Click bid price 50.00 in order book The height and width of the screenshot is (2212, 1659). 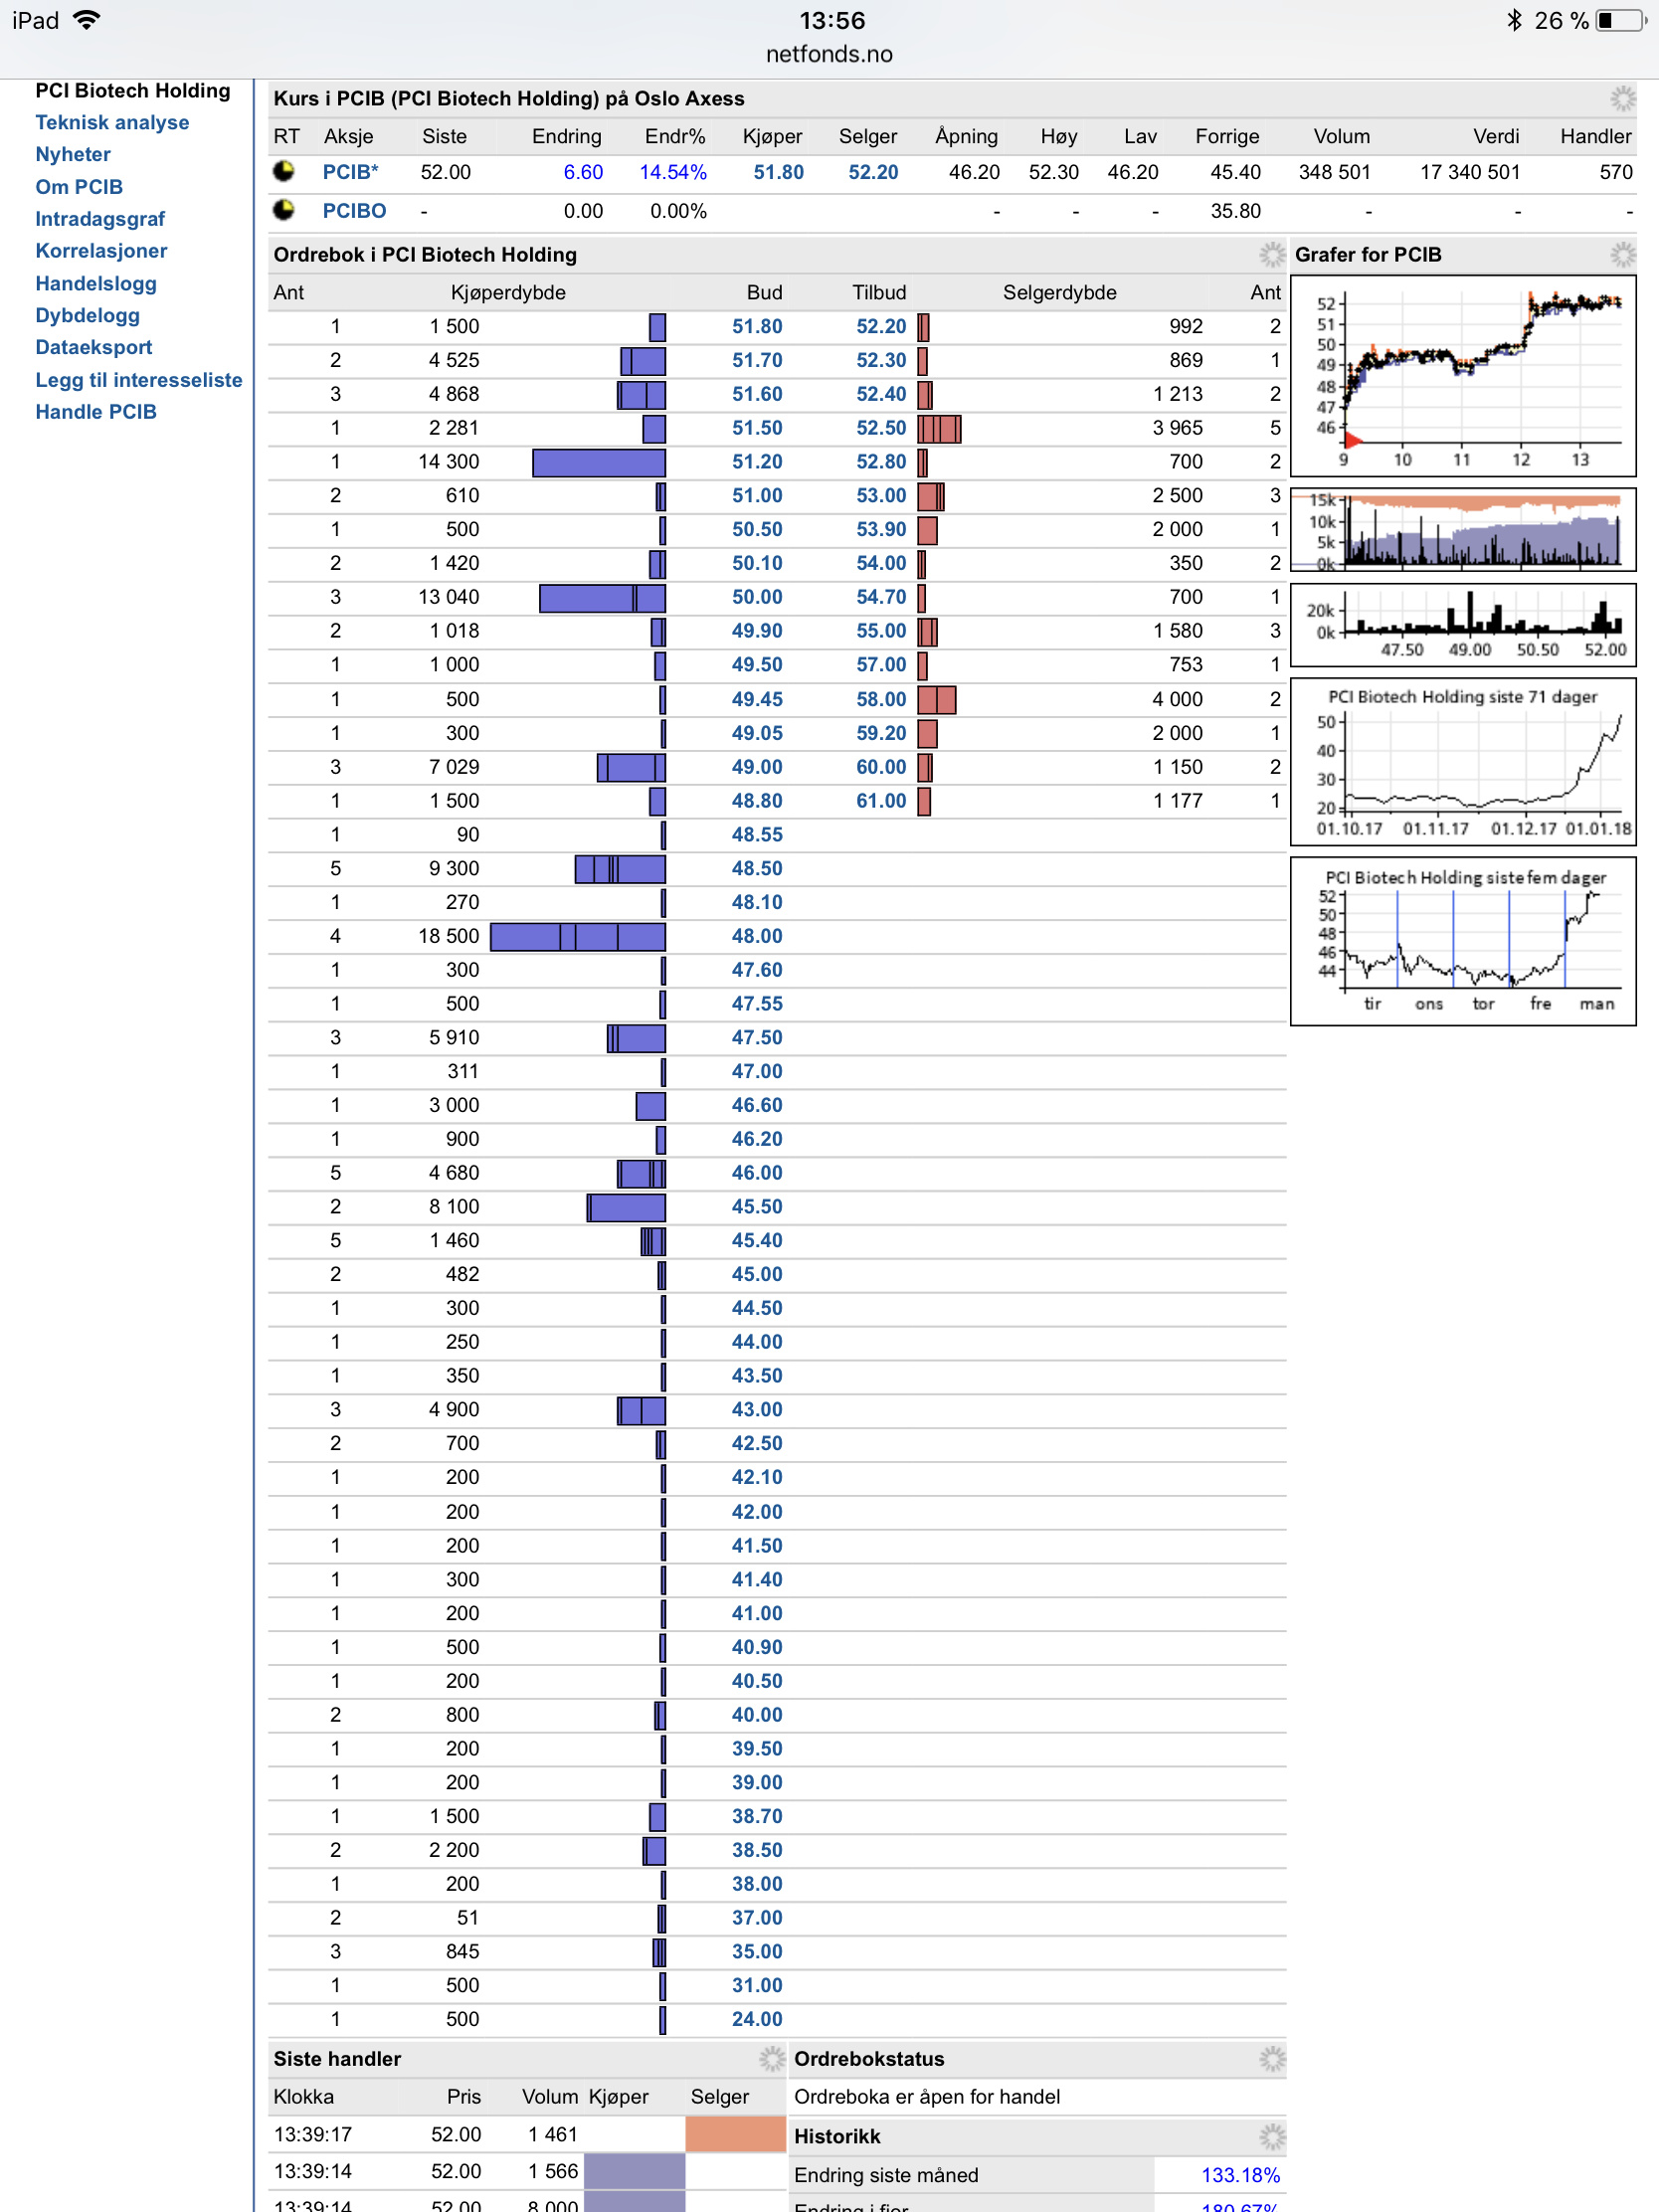[x=757, y=597]
